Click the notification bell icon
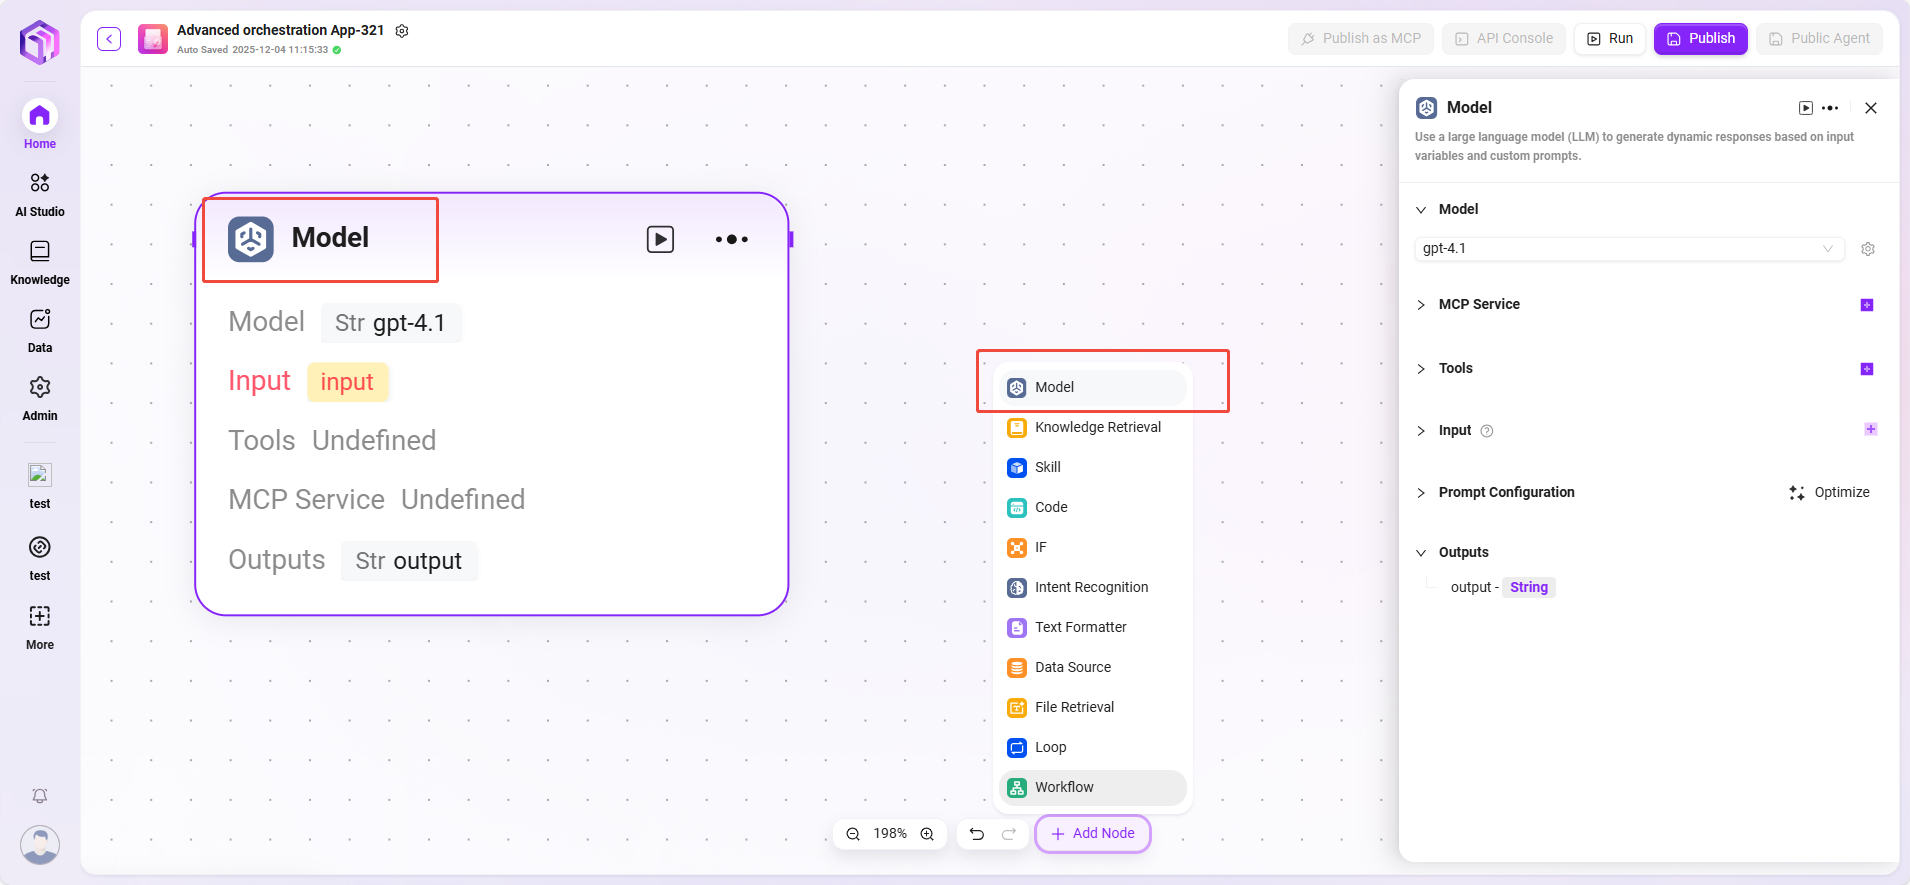The width and height of the screenshot is (1910, 885). (x=40, y=796)
